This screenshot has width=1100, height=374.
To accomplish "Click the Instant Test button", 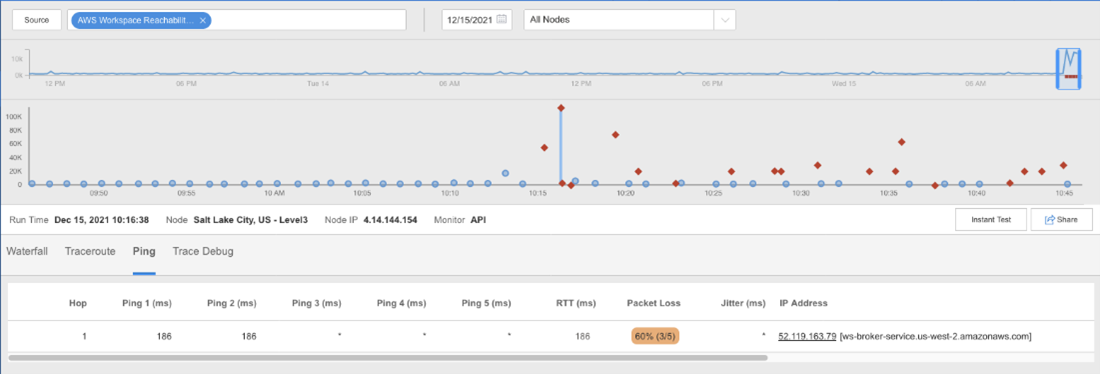I will tap(991, 220).
